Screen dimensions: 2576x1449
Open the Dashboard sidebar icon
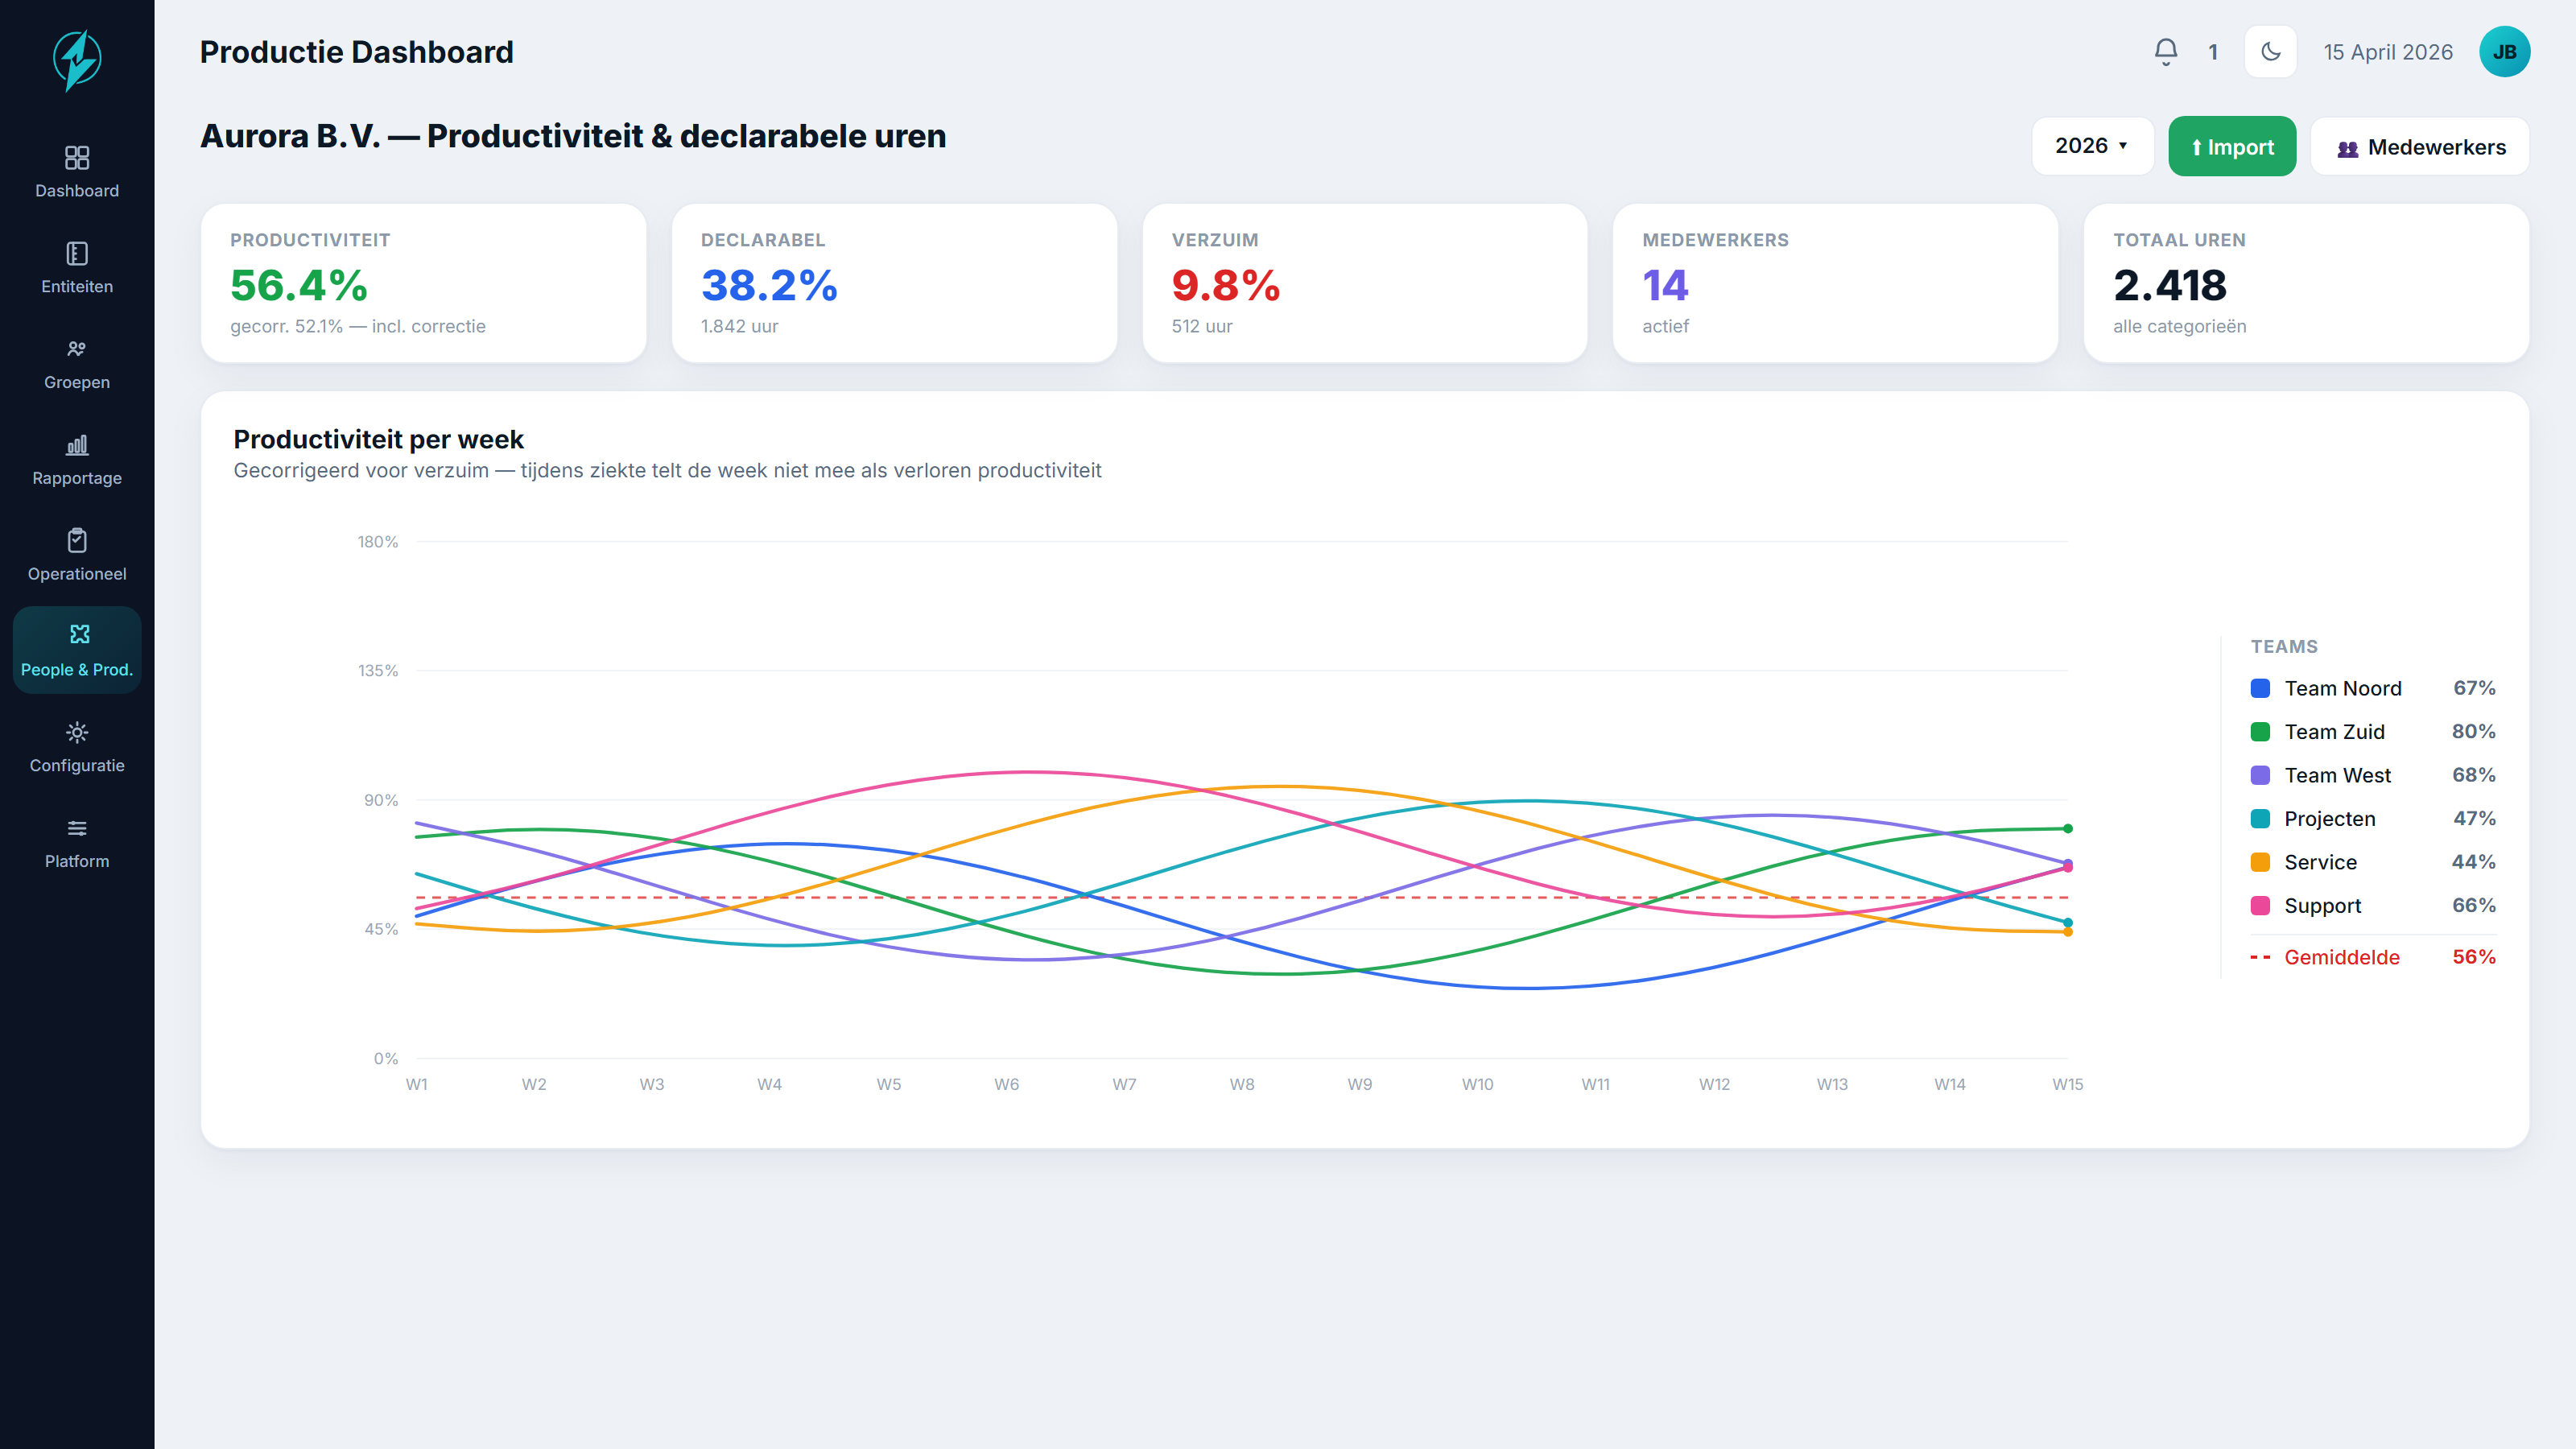[x=77, y=158]
